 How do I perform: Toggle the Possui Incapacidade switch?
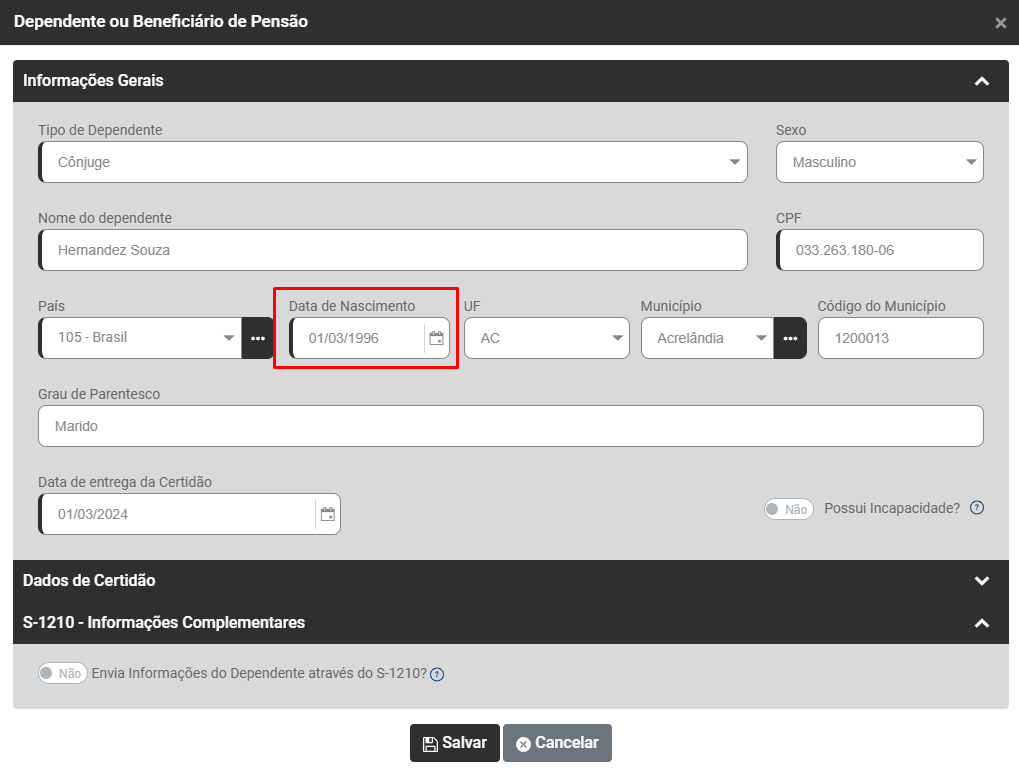[x=788, y=509]
